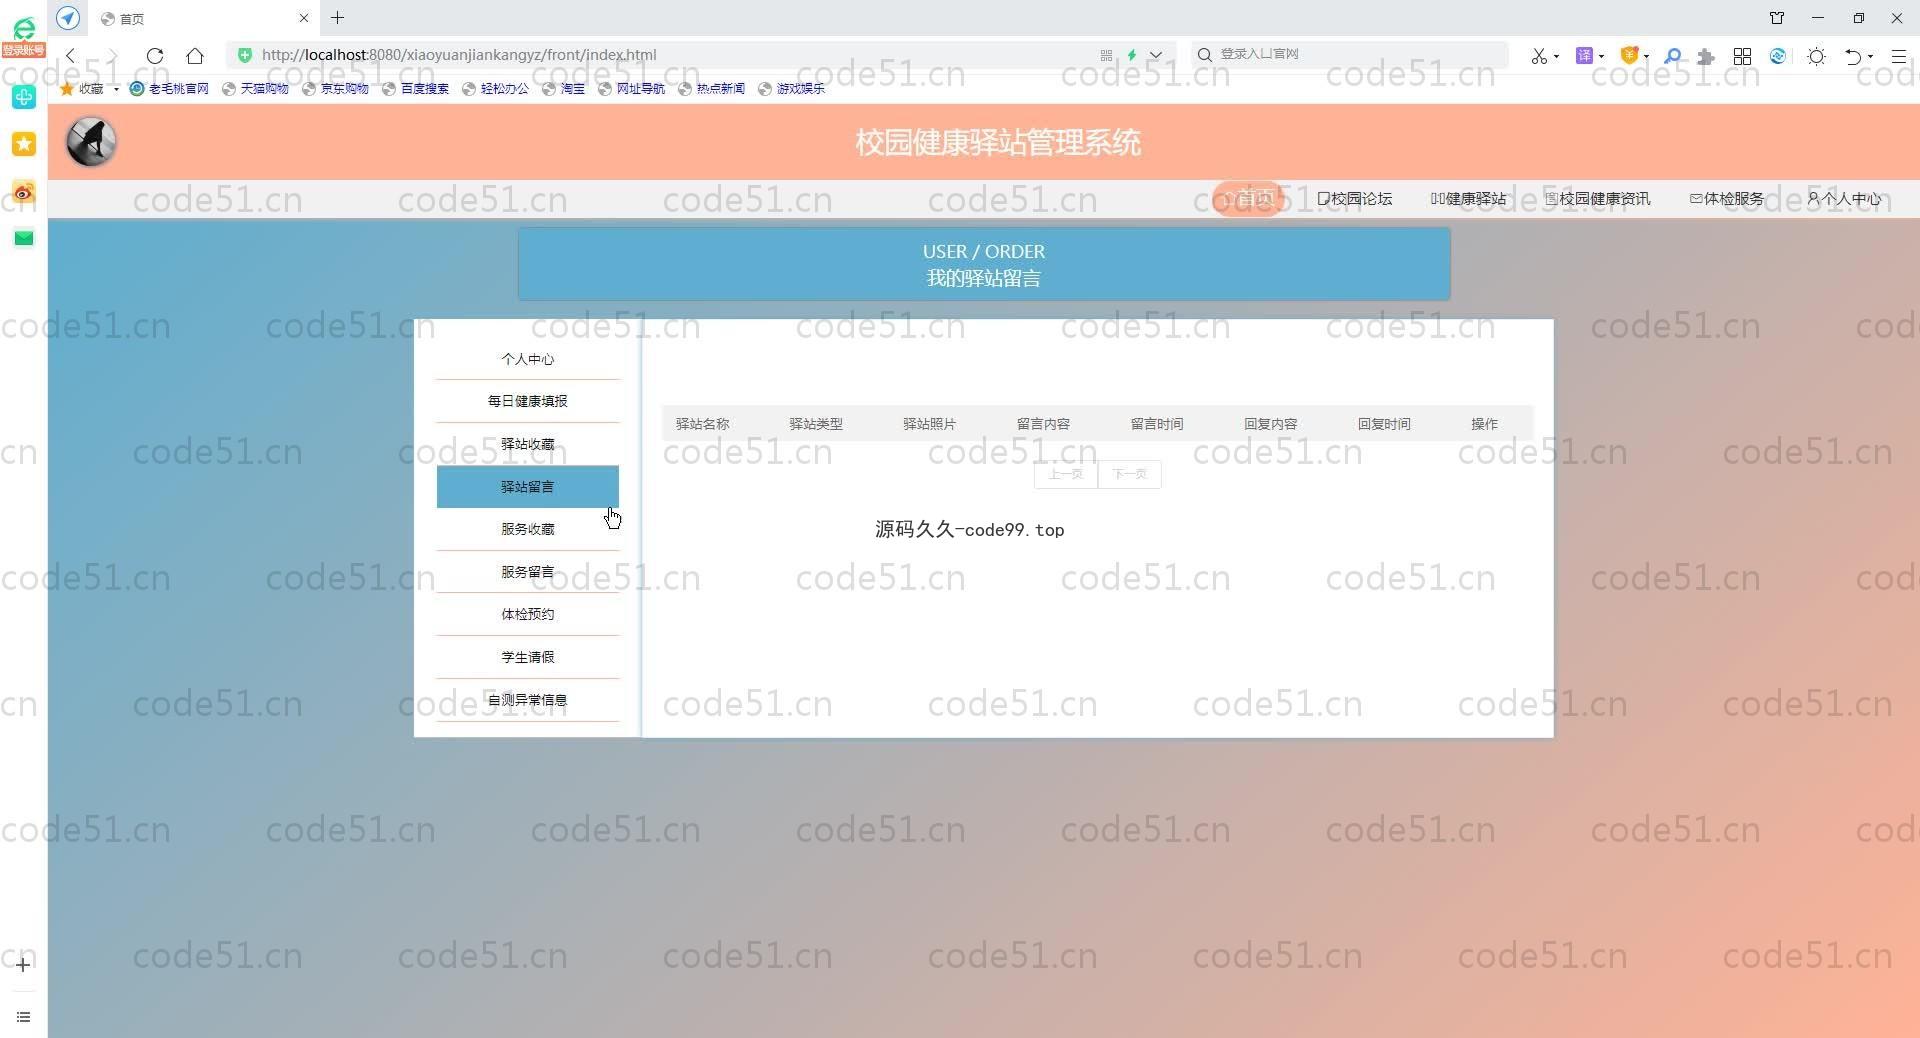Select 服务留言 in the sidebar
1920x1038 pixels.
528,572
